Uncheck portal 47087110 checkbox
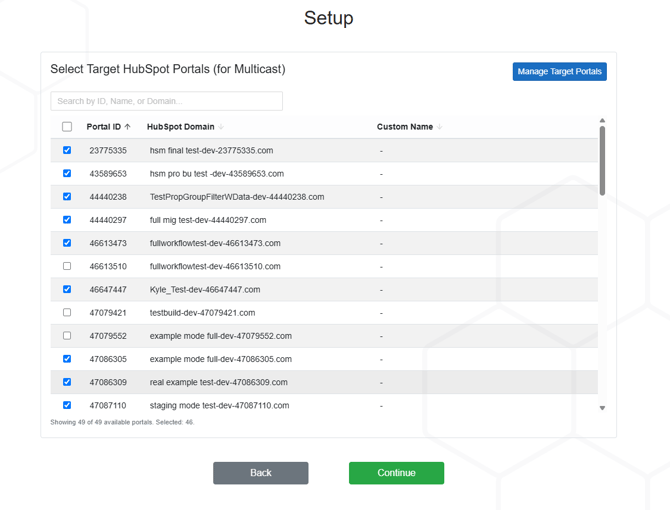 67,405
